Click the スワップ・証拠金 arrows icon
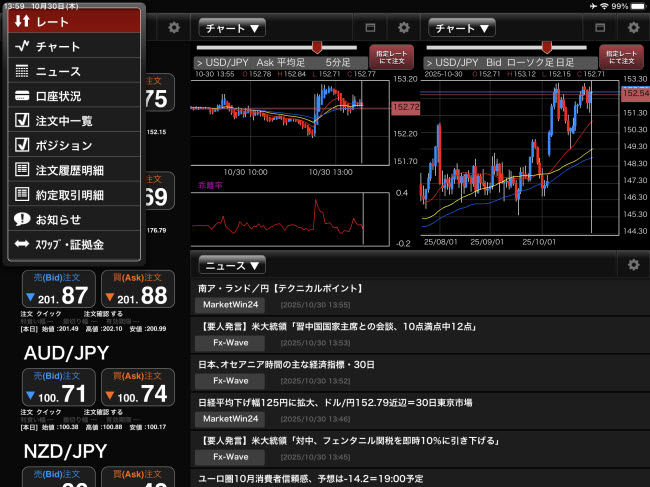This screenshot has width=650, height=487. 22,244
